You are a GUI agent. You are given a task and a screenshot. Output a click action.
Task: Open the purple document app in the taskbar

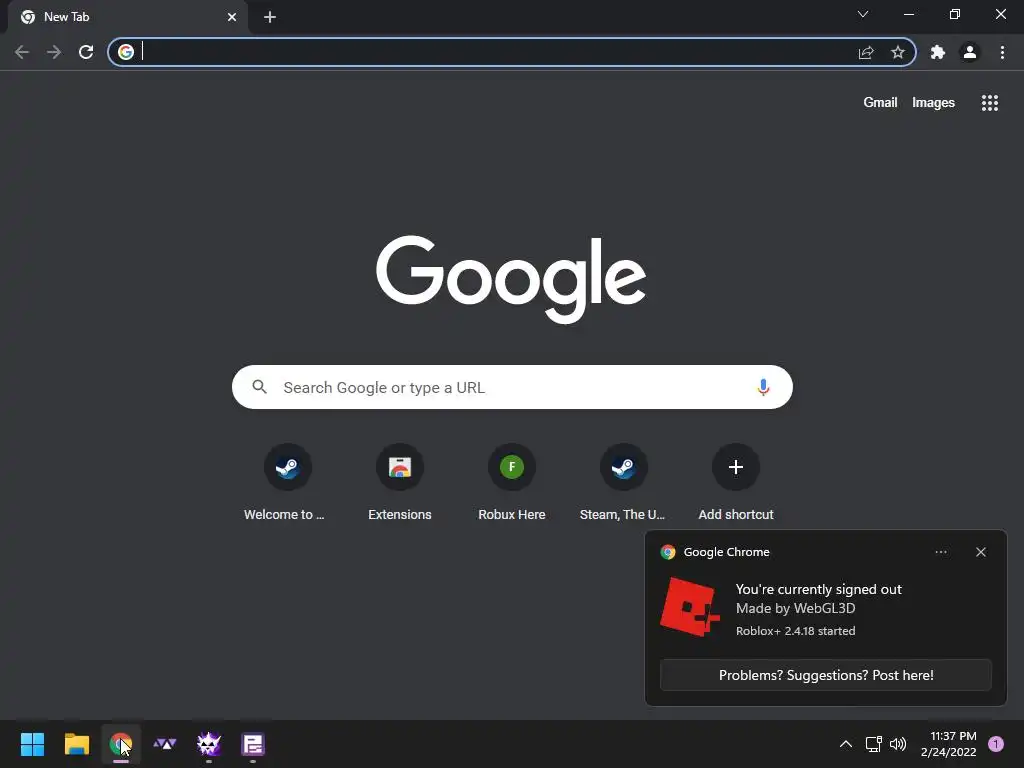(253, 744)
